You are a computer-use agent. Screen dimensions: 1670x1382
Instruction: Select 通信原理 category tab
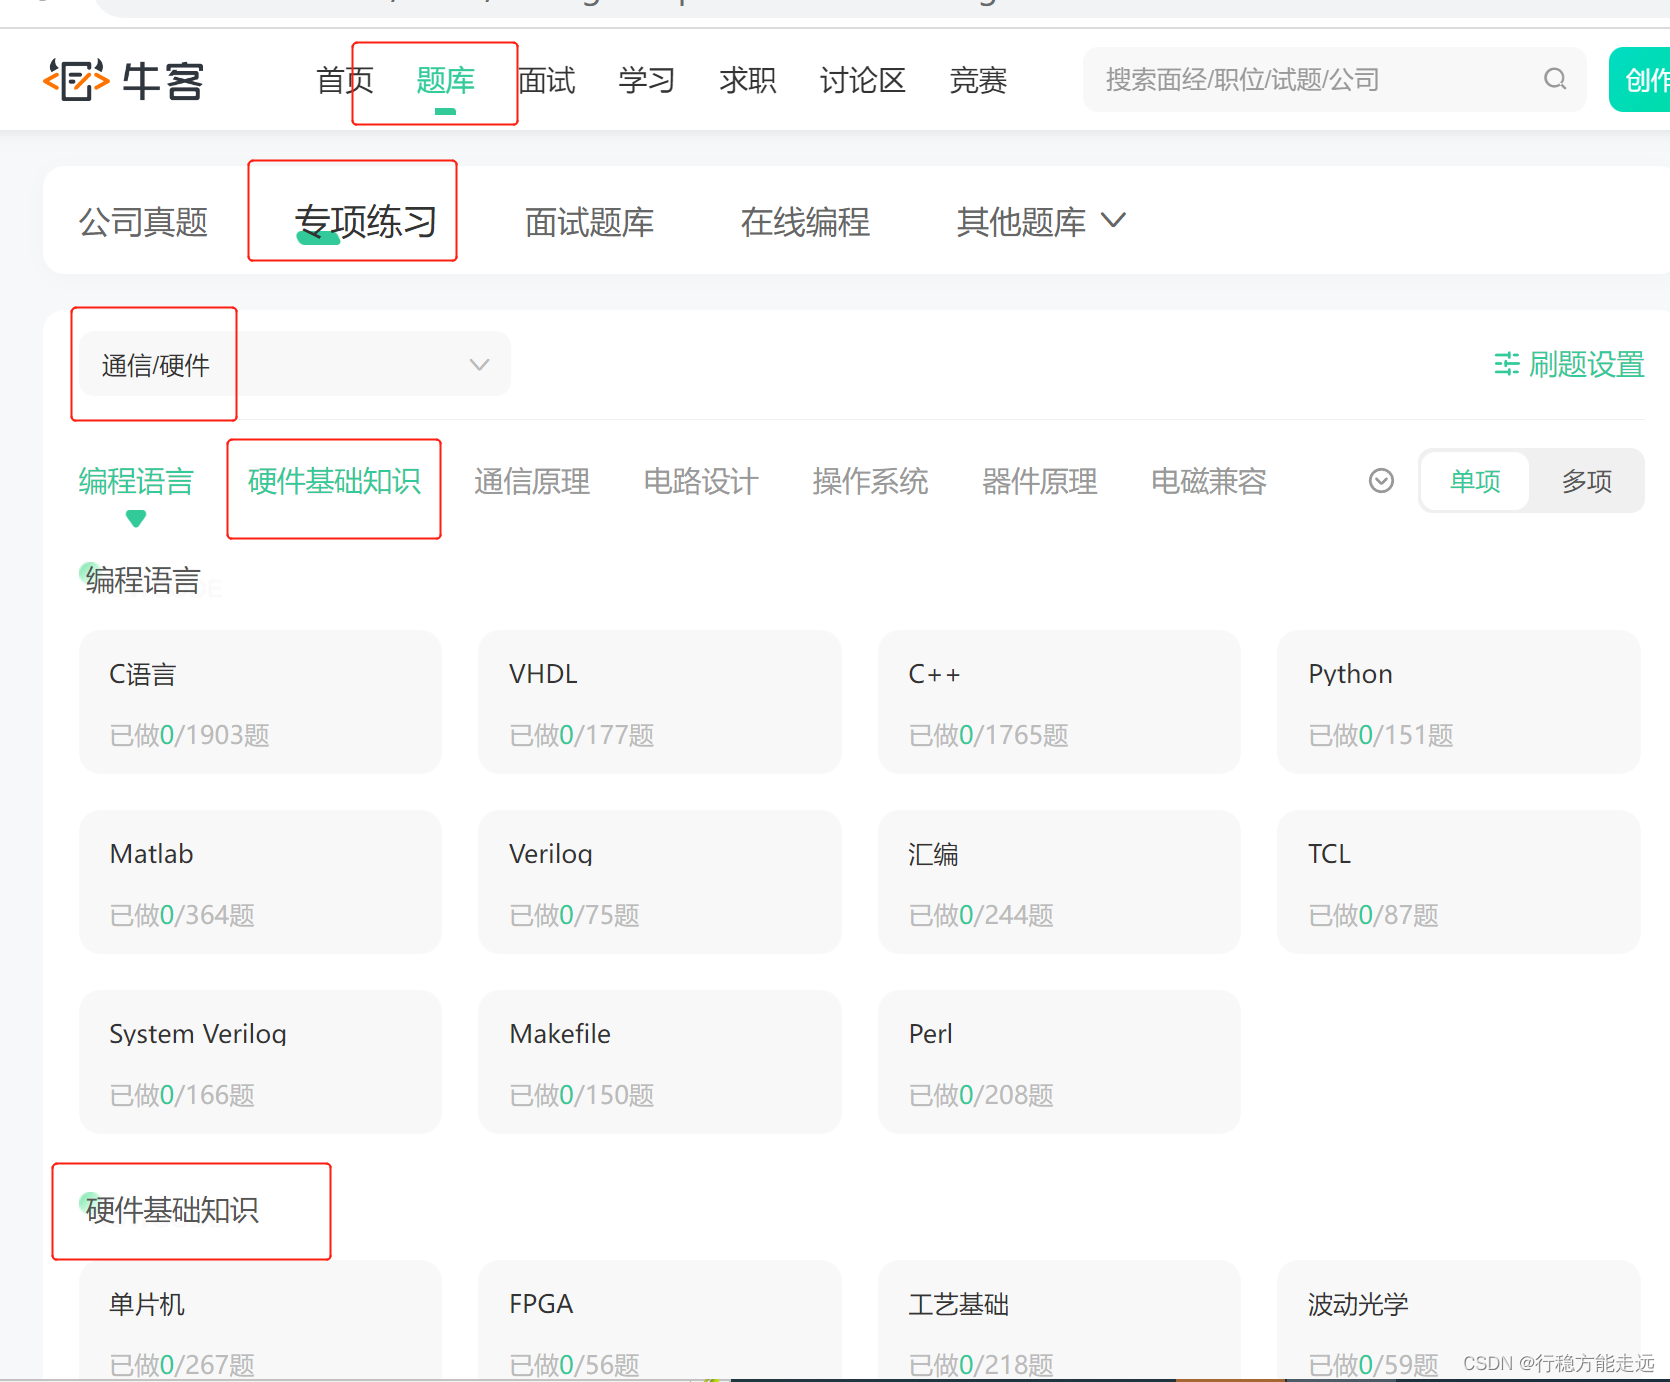(532, 481)
